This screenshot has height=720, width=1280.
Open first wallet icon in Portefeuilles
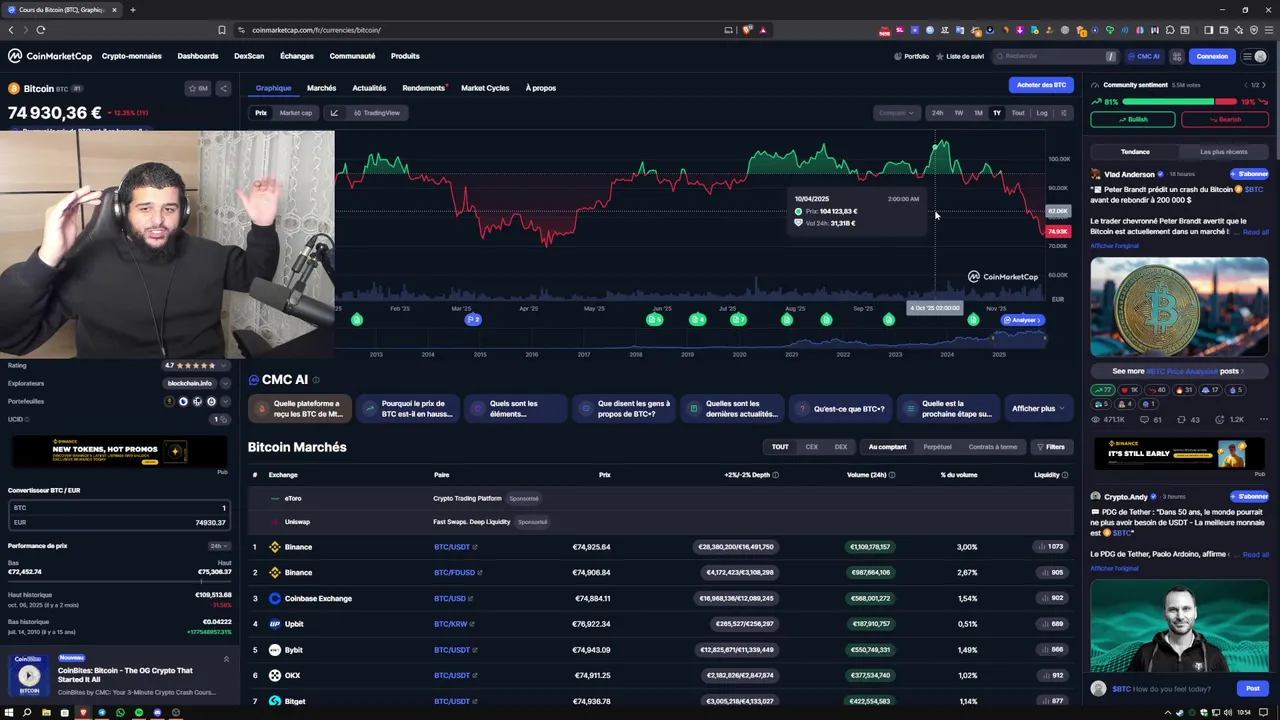pyautogui.click(x=169, y=401)
